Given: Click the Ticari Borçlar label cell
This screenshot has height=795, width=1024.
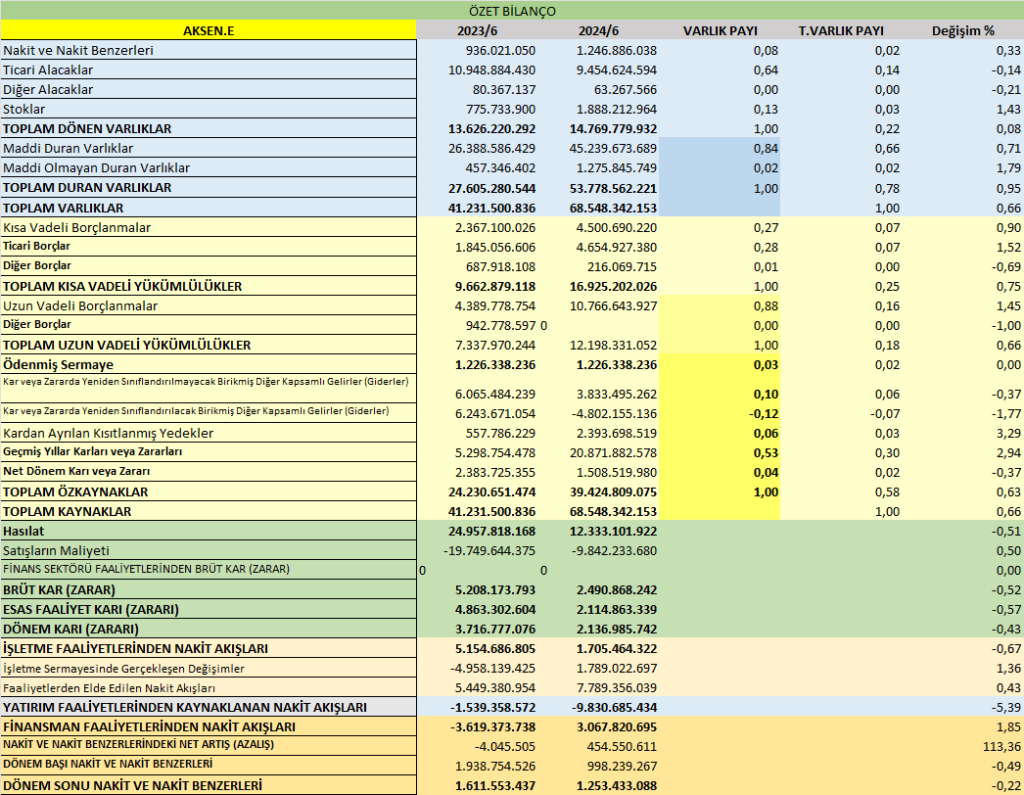Looking at the screenshot, I should (208, 246).
